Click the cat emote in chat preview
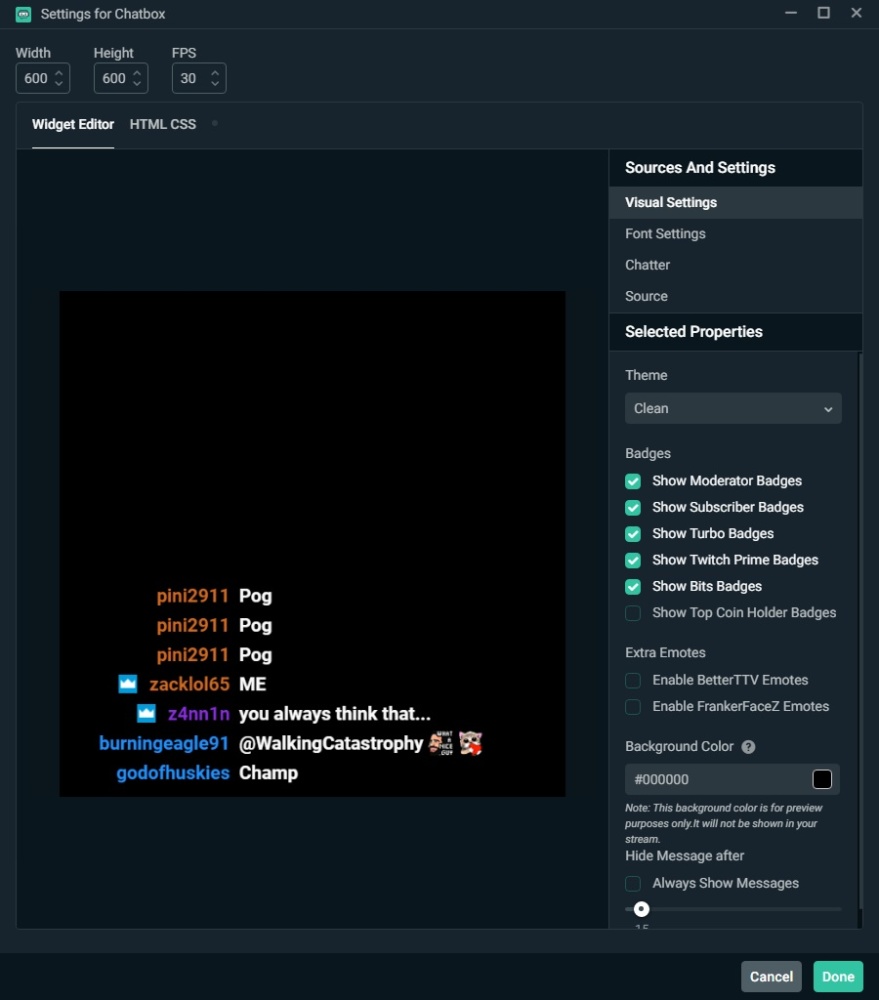 tap(471, 743)
